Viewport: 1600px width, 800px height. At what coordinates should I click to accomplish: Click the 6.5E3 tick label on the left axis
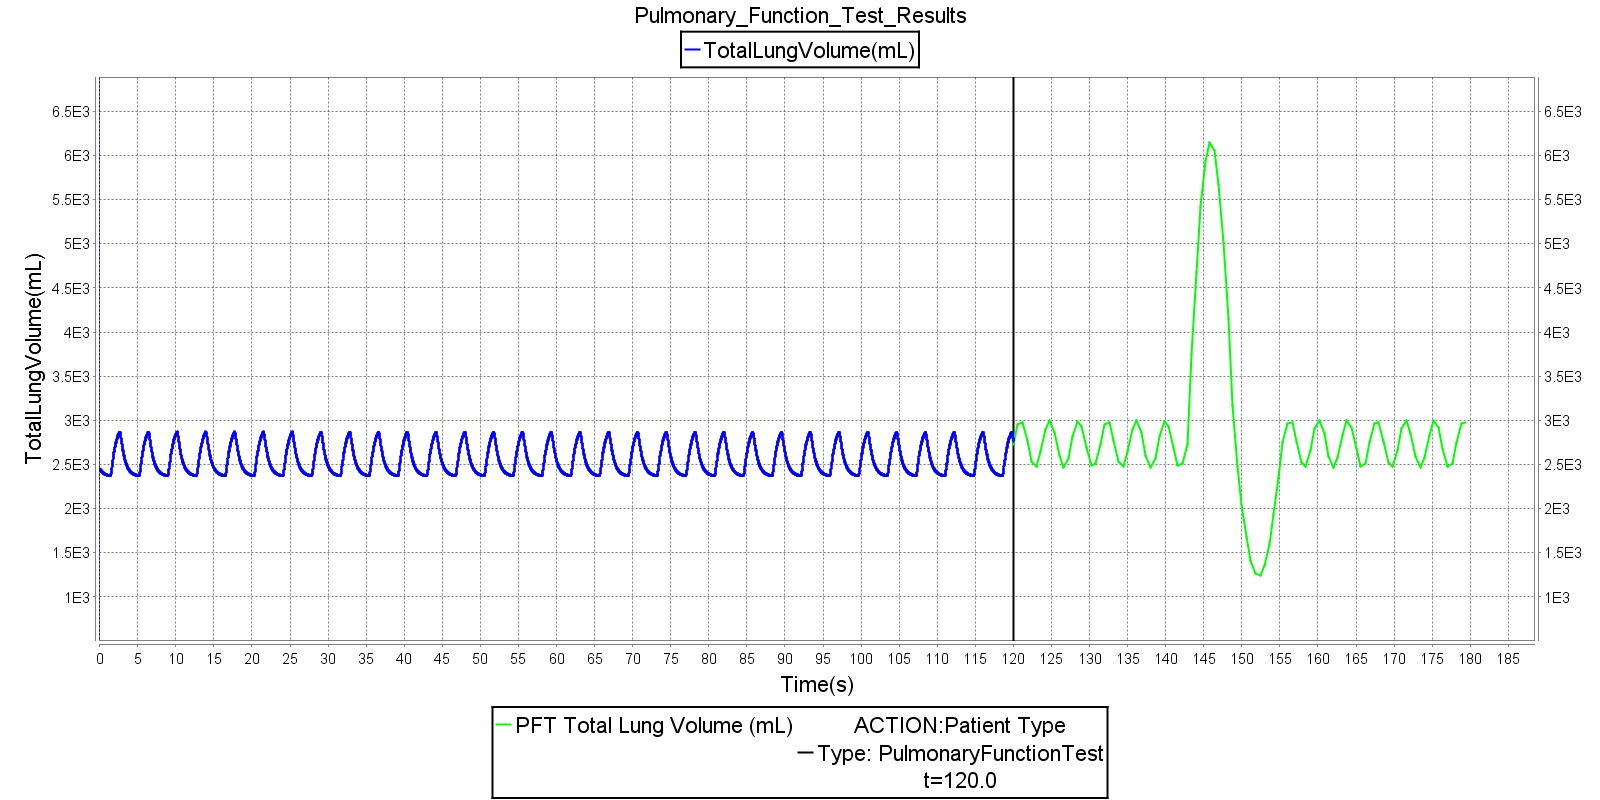(71, 112)
